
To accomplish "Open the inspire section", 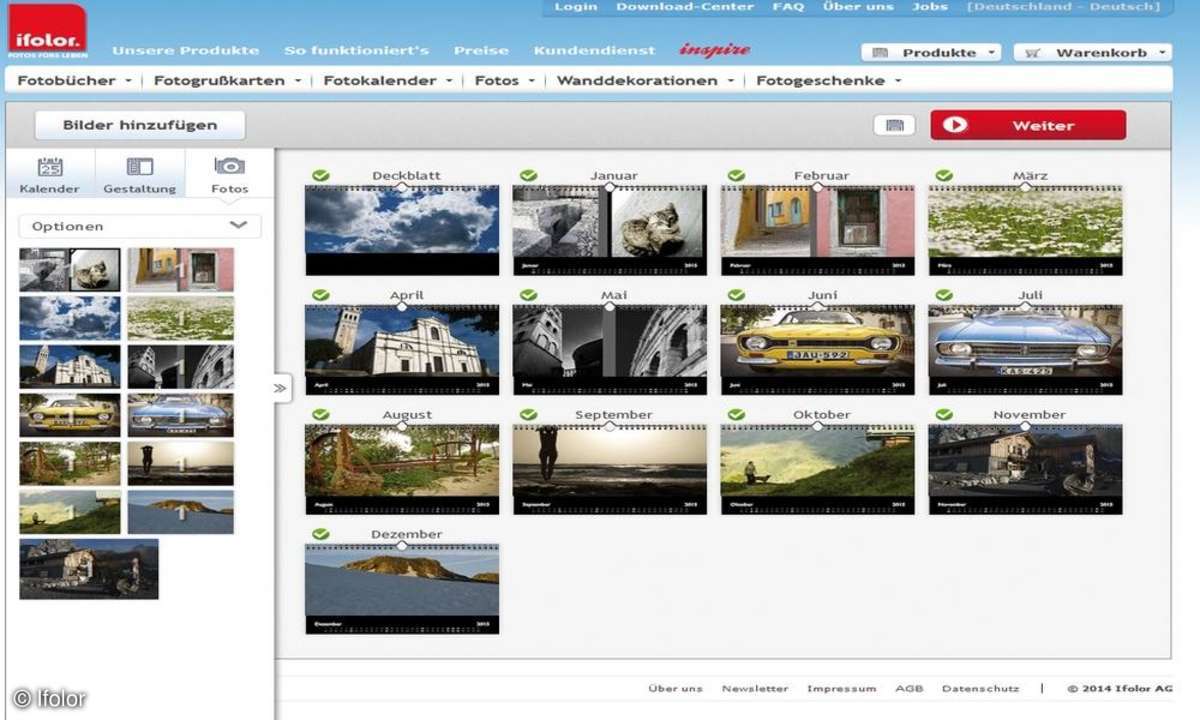I will pyautogui.click(x=714, y=50).
